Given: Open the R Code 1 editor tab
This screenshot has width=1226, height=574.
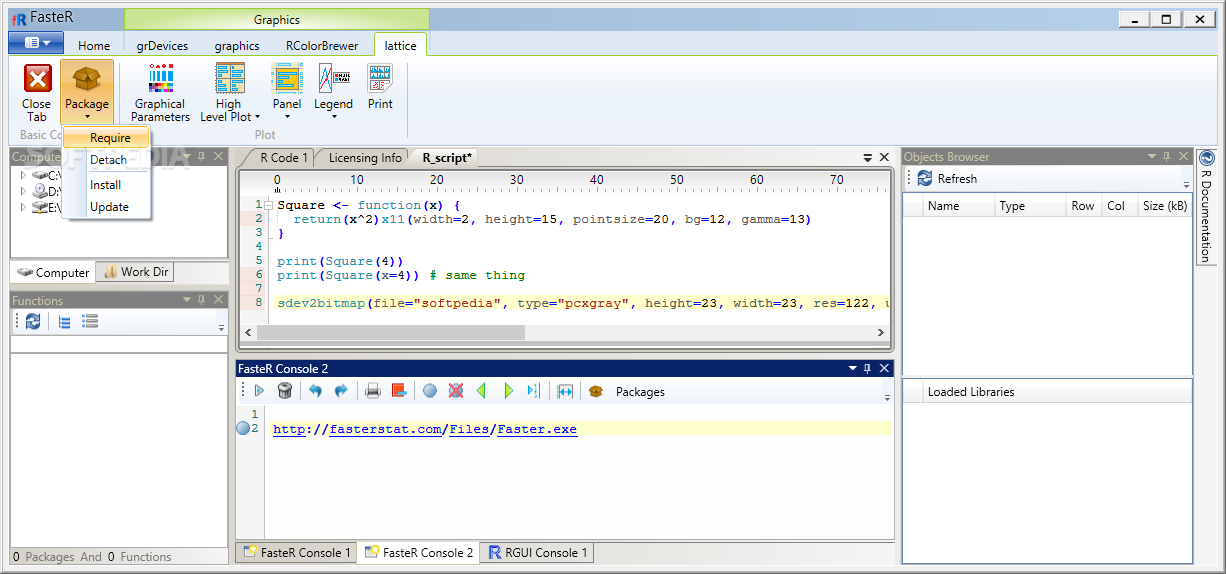Looking at the screenshot, I should pos(284,158).
